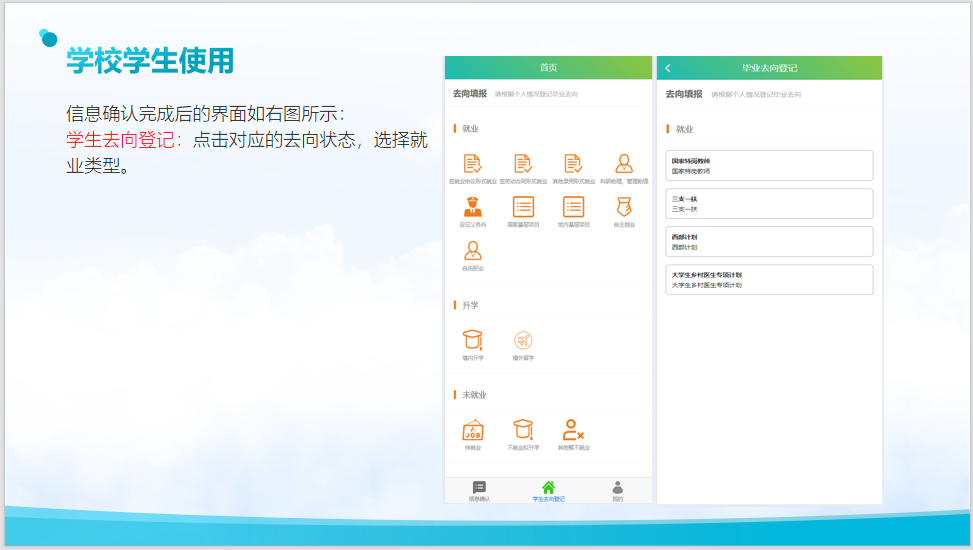This screenshot has width=973, height=550.
Task: Pick the 三支一扶 option card
Action: (x=769, y=203)
